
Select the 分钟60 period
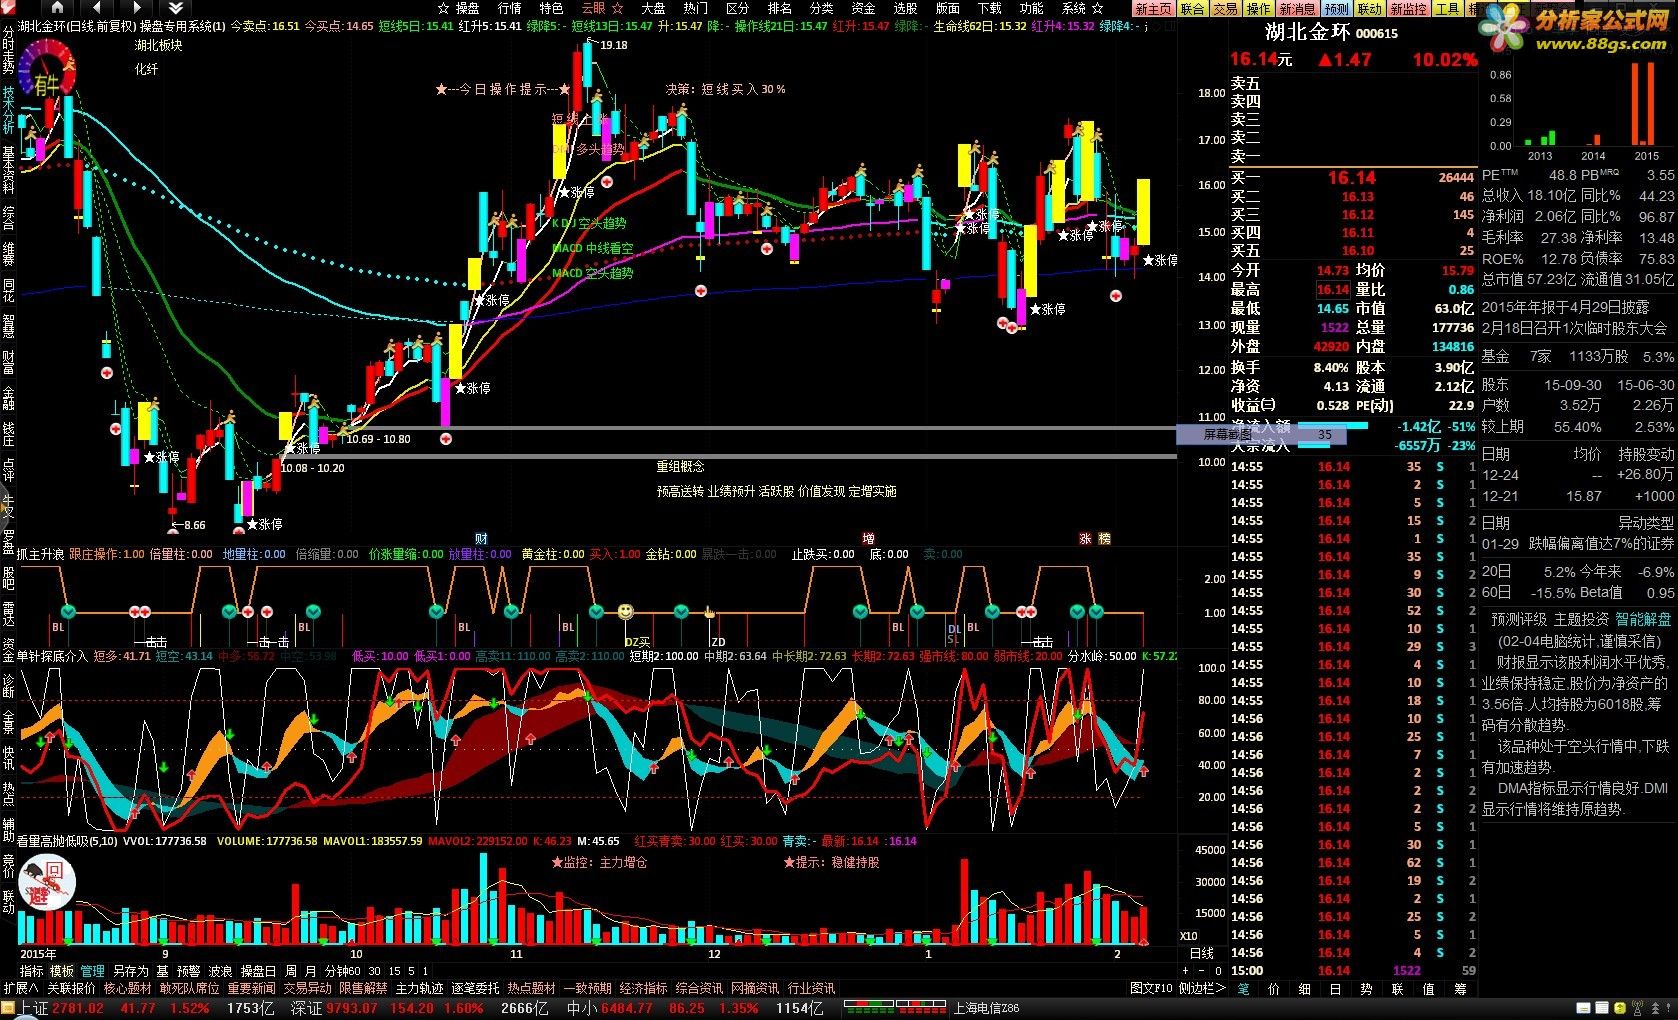pos(343,971)
